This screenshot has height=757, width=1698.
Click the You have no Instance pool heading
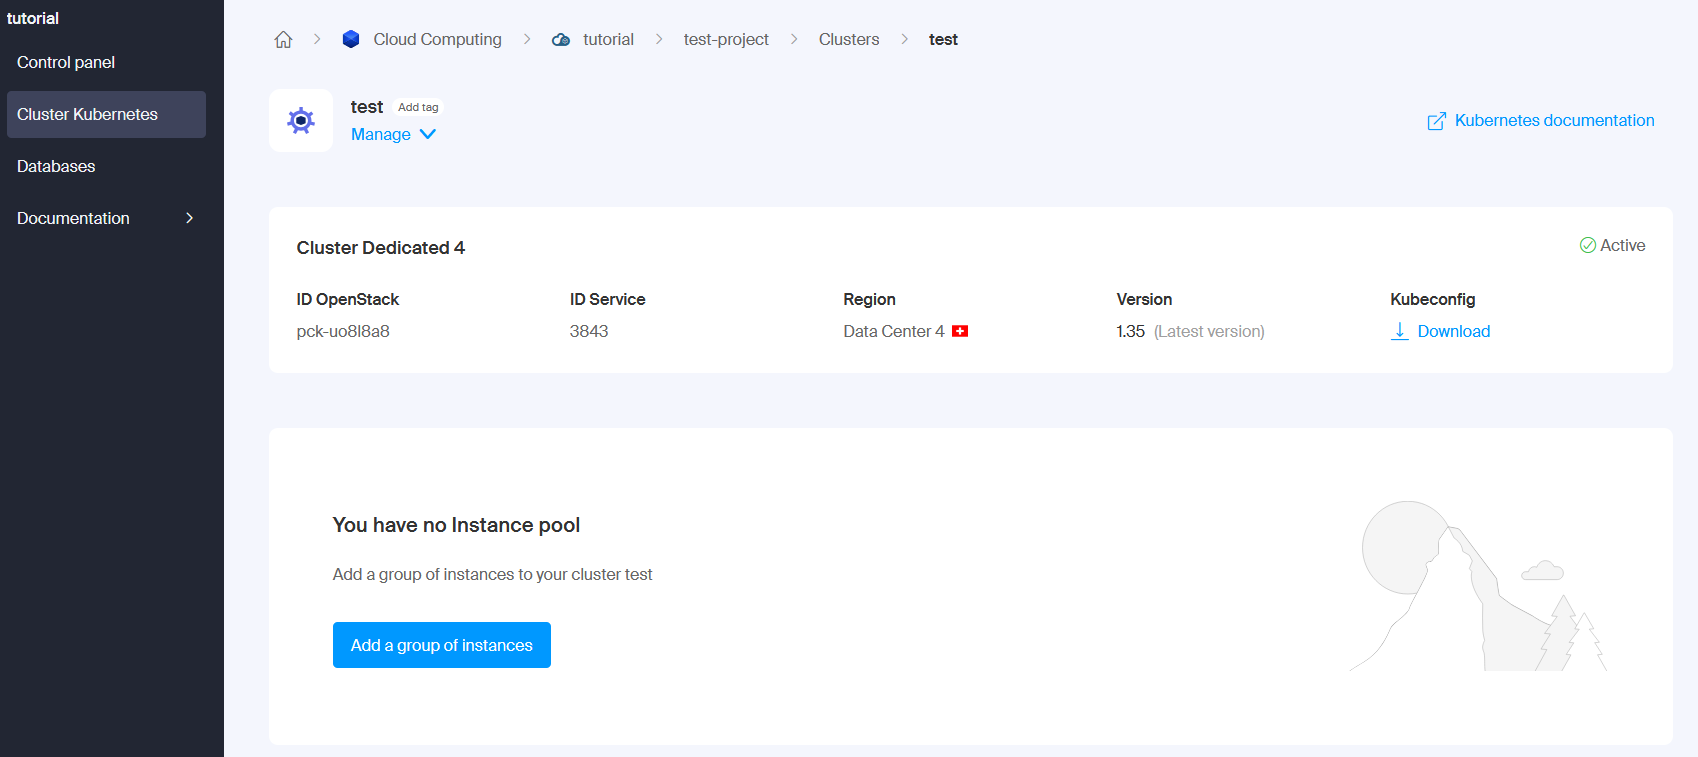point(456,525)
